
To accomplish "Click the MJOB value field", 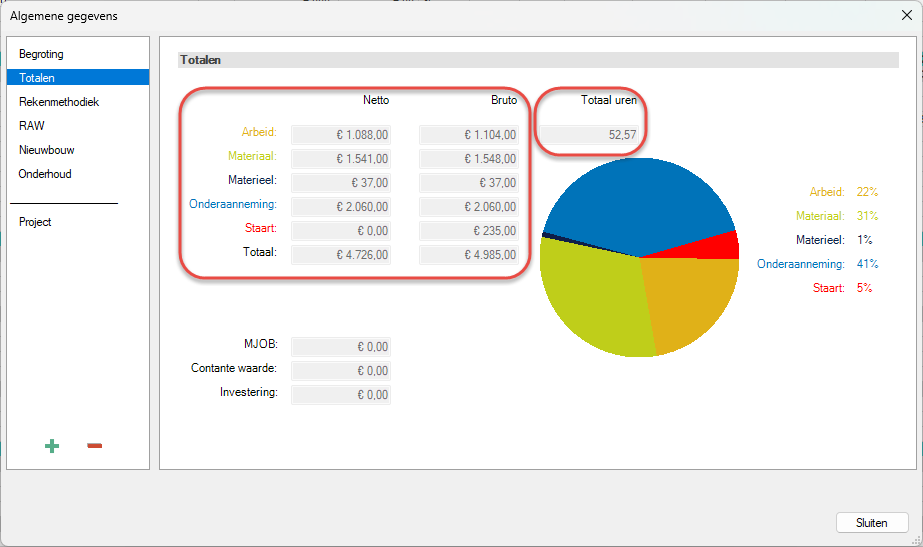I will (341, 347).
